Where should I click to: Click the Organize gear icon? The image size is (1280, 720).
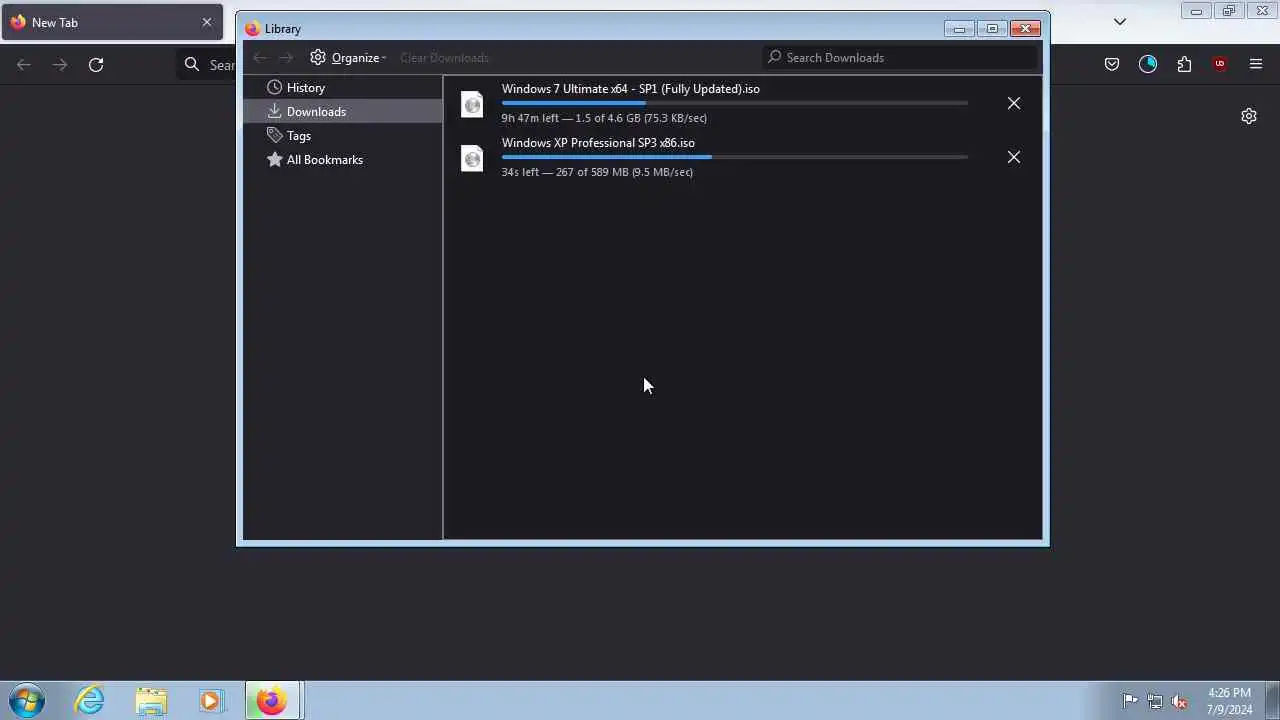point(318,58)
